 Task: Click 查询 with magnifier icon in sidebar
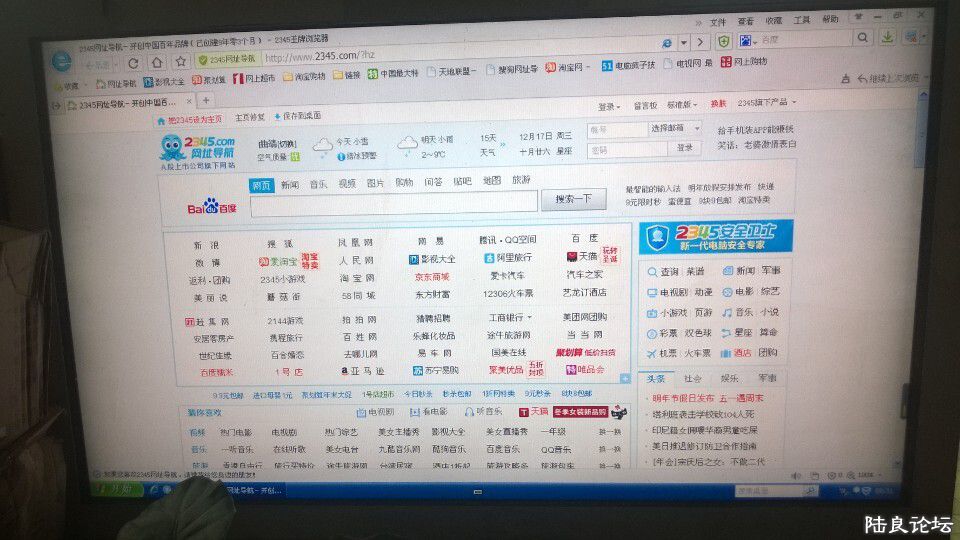pos(662,271)
